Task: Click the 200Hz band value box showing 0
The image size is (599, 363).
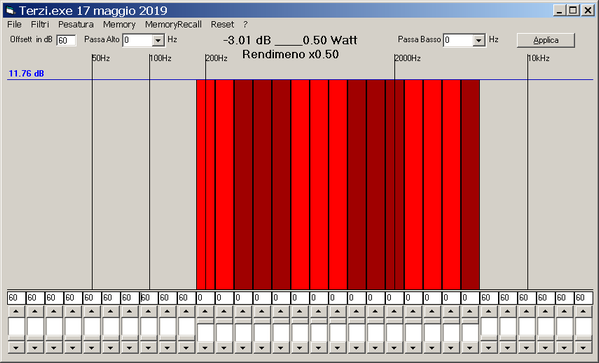Action: [x=206, y=298]
